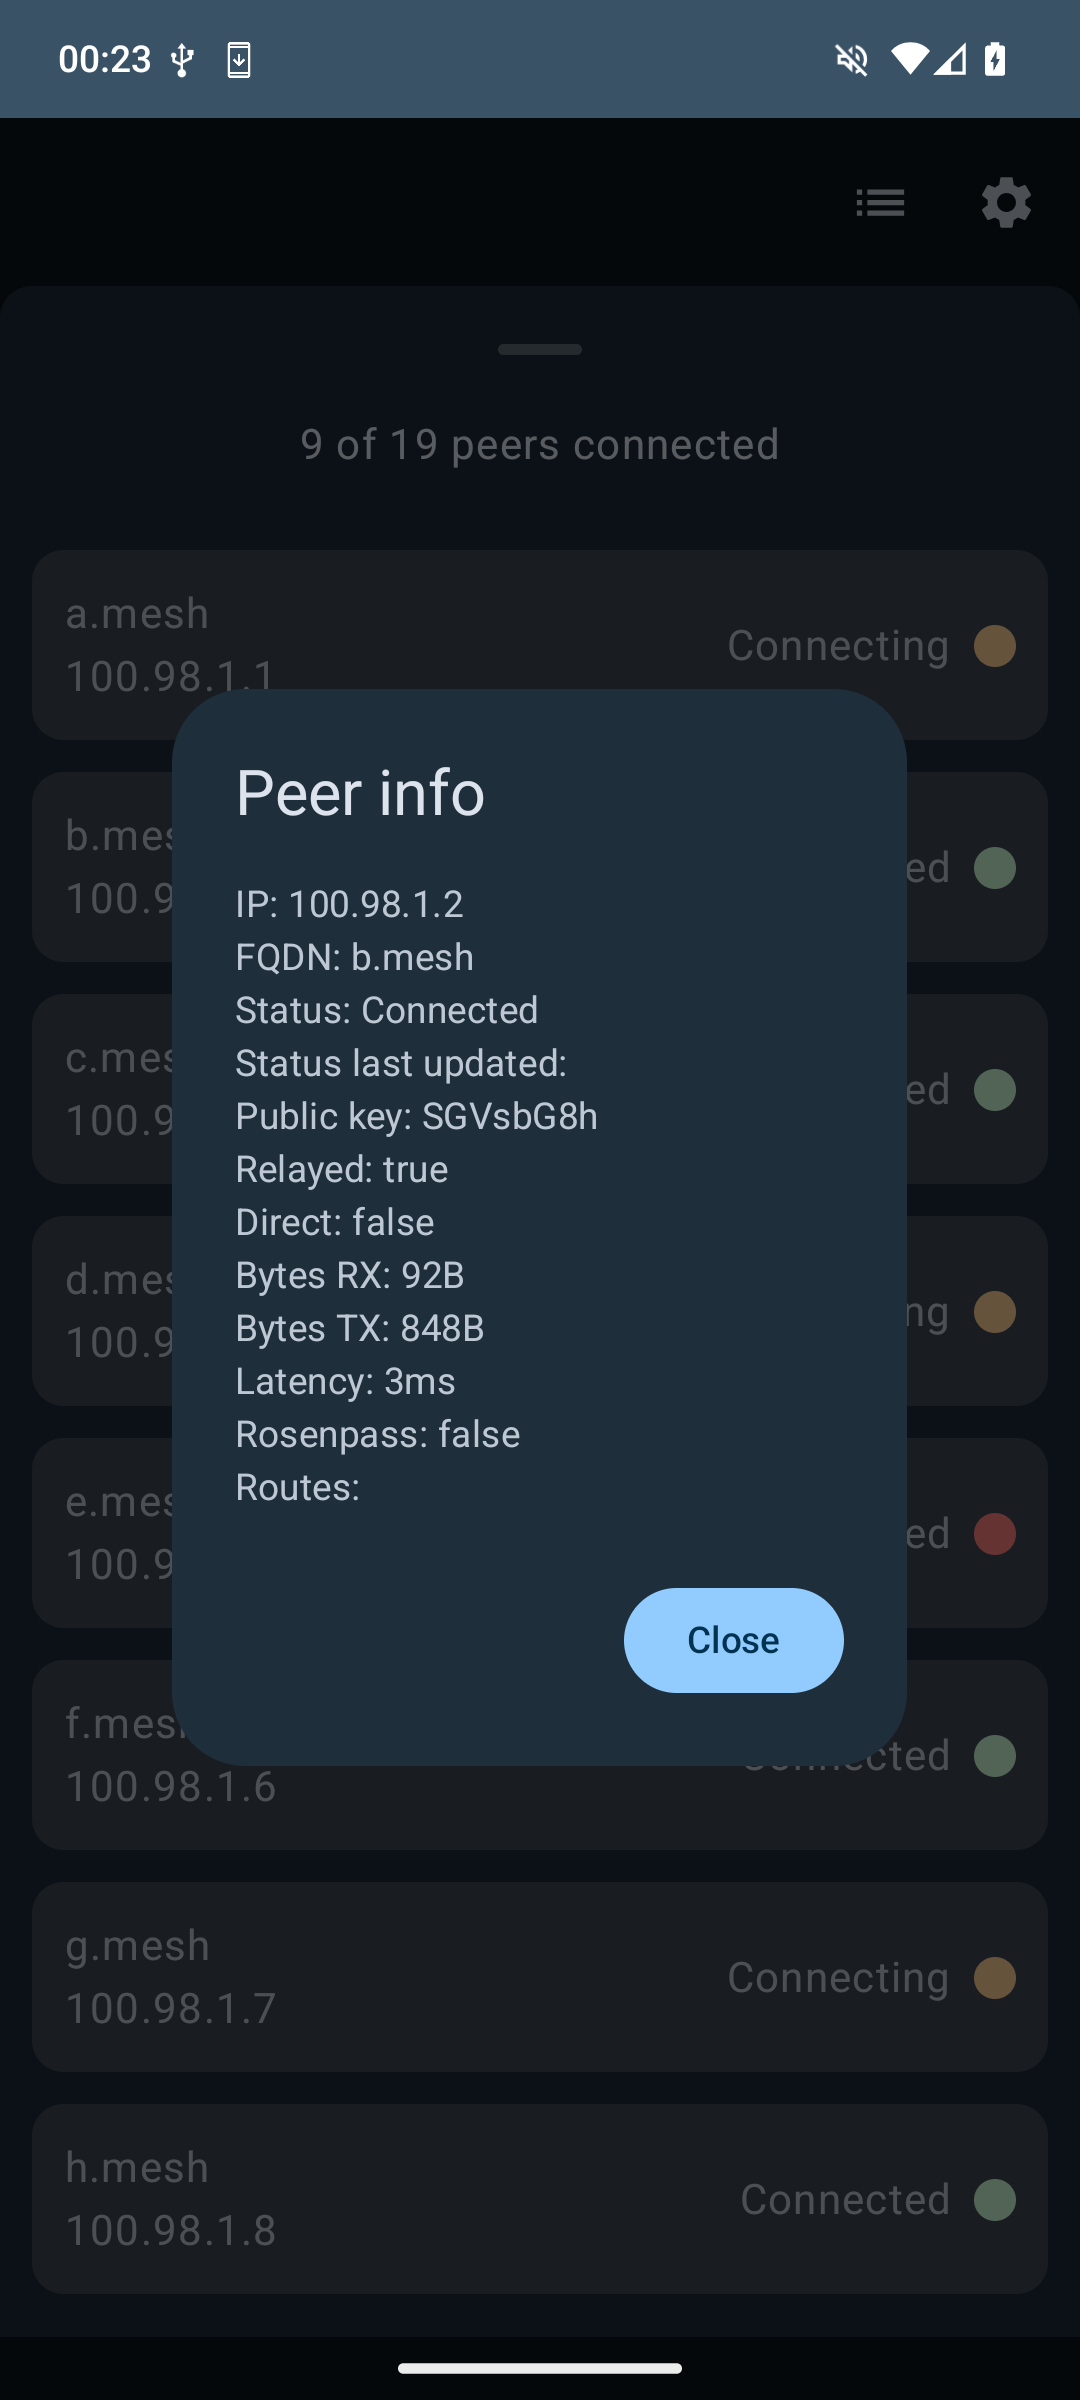This screenshot has width=1080, height=2400.
Task: Tap the cellular signal icon
Action: [x=950, y=60]
